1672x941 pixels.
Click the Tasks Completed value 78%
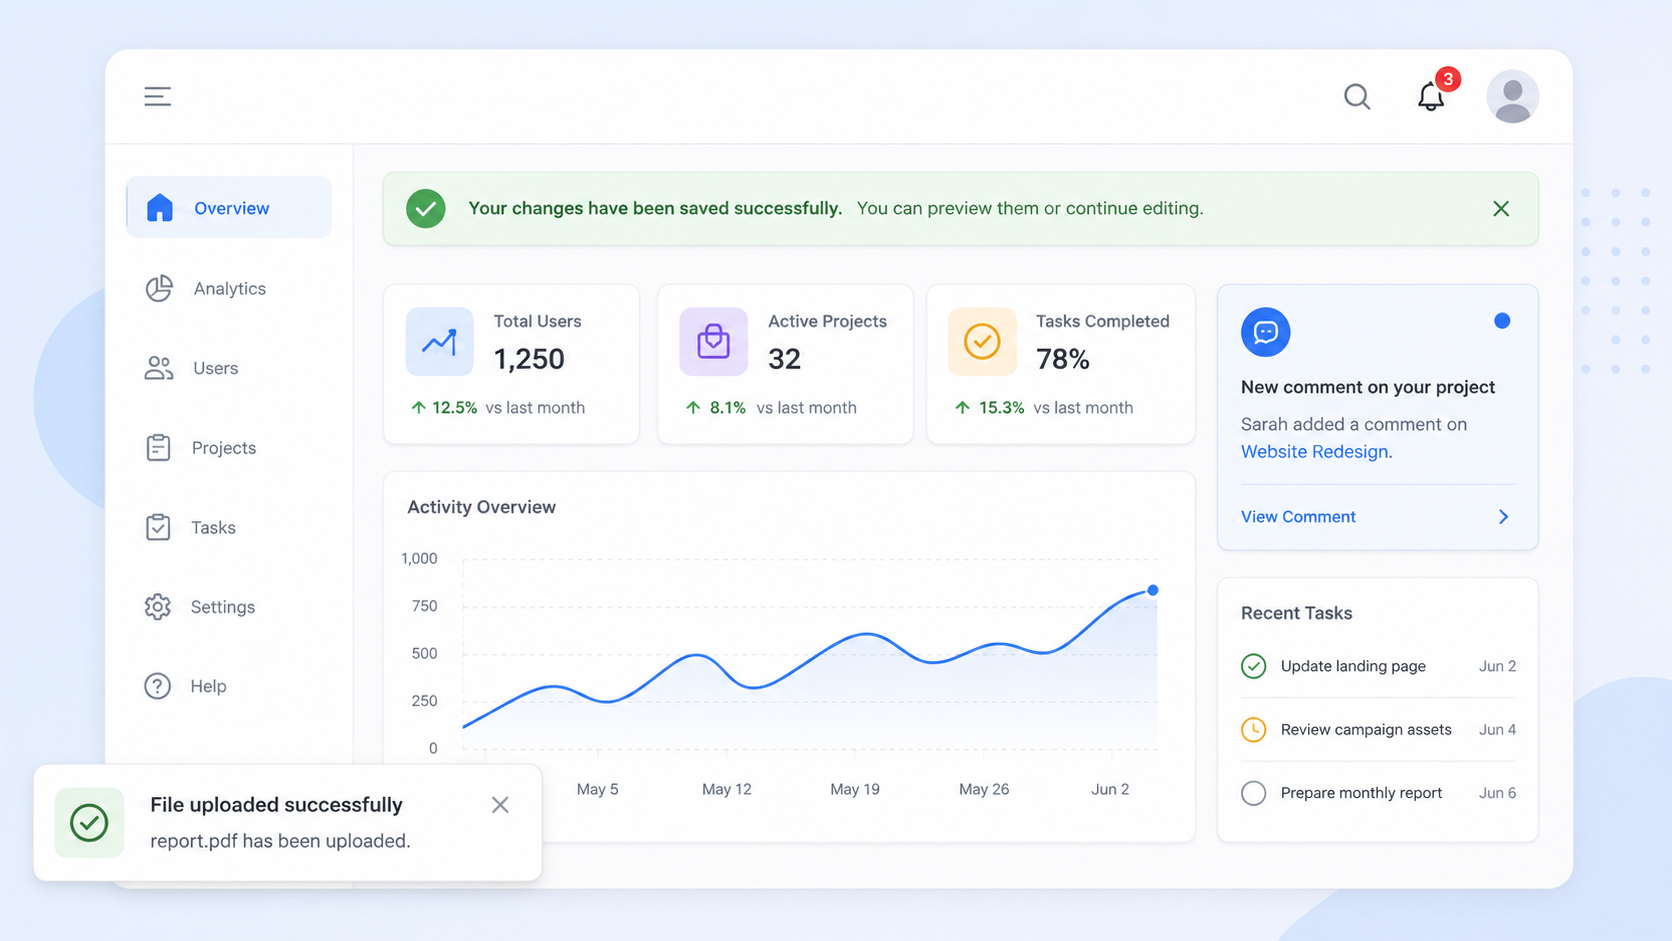1063,359
